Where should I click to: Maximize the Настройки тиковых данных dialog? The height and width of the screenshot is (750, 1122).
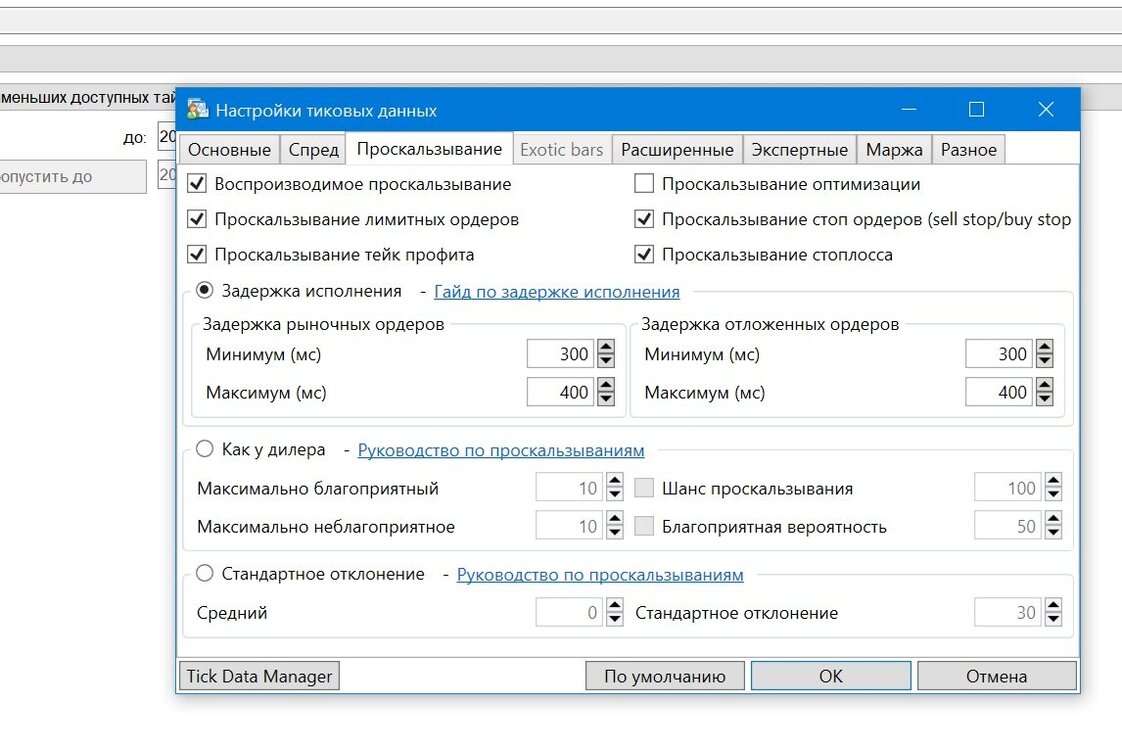[x=976, y=109]
